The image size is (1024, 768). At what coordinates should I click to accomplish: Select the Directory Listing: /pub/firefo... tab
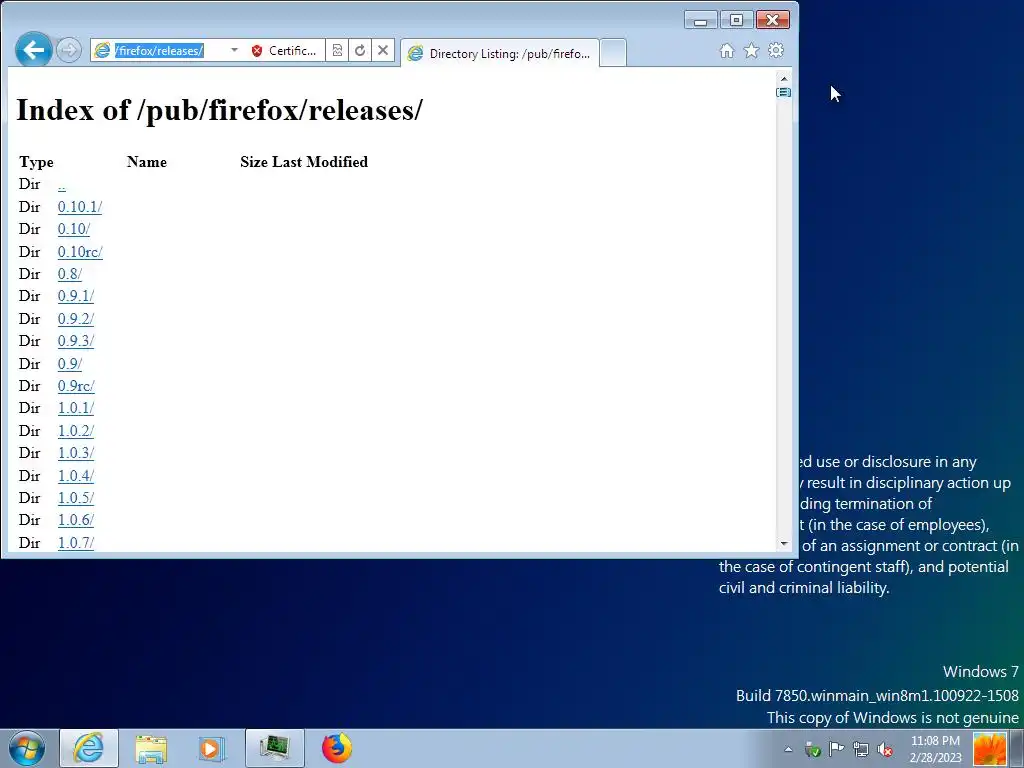click(500, 54)
